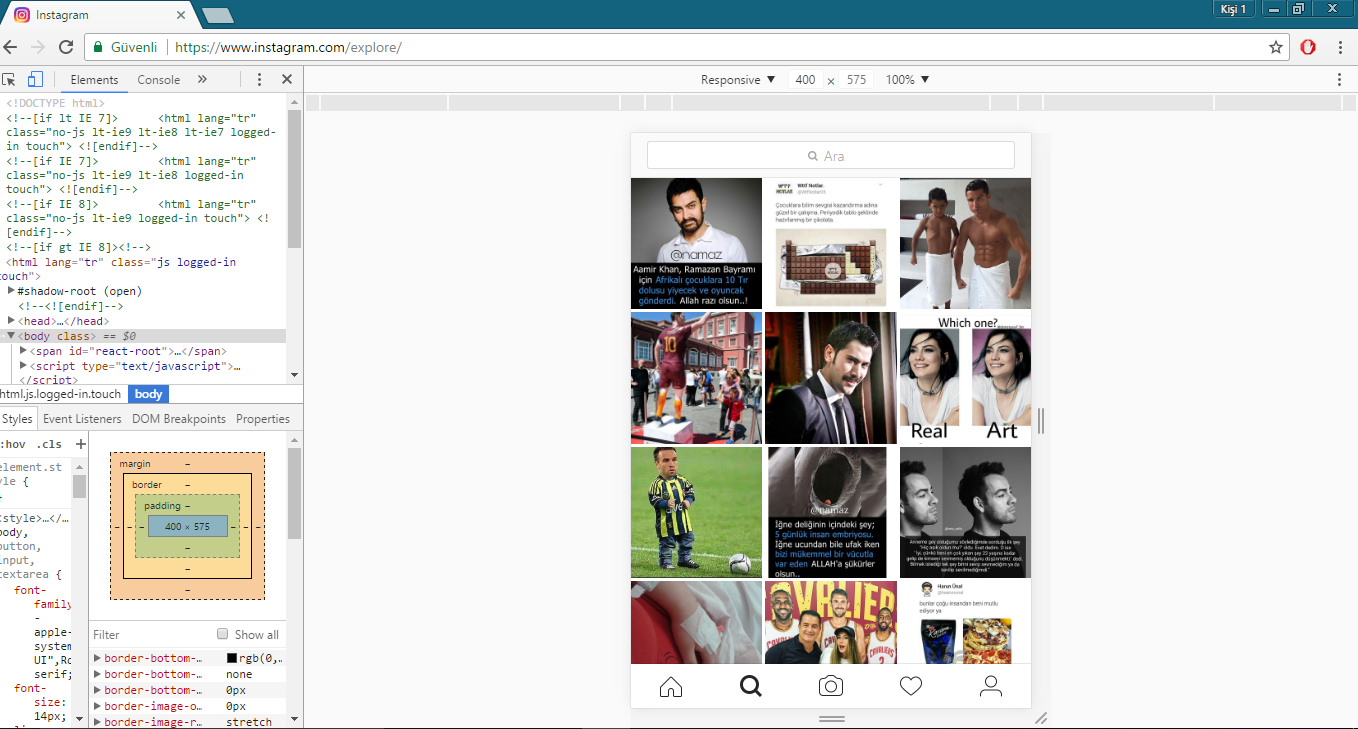This screenshot has height=729, width=1358.
Task: Open the soccer player on grass thumbnail
Action: click(696, 512)
